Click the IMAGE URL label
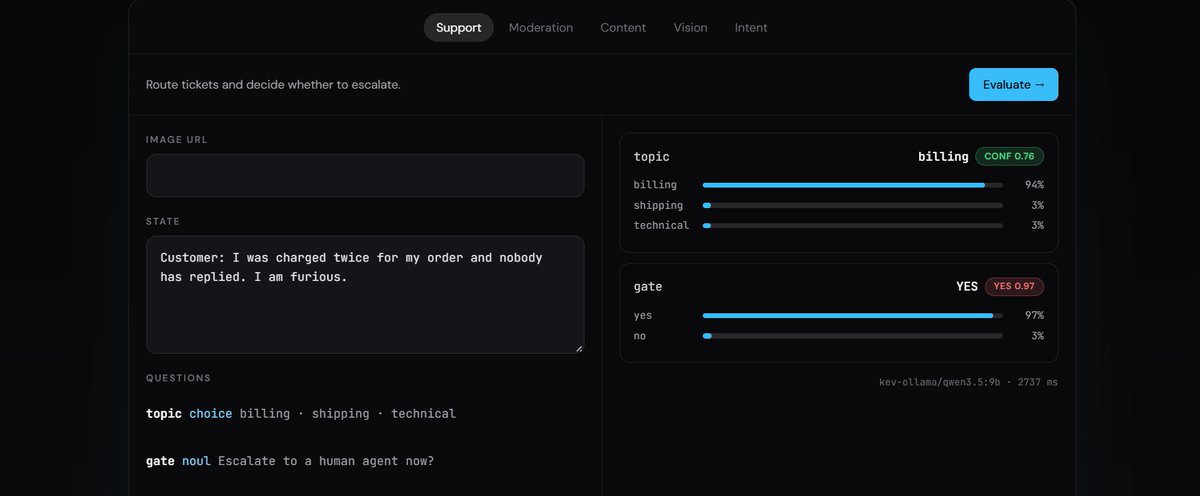 tap(177, 139)
